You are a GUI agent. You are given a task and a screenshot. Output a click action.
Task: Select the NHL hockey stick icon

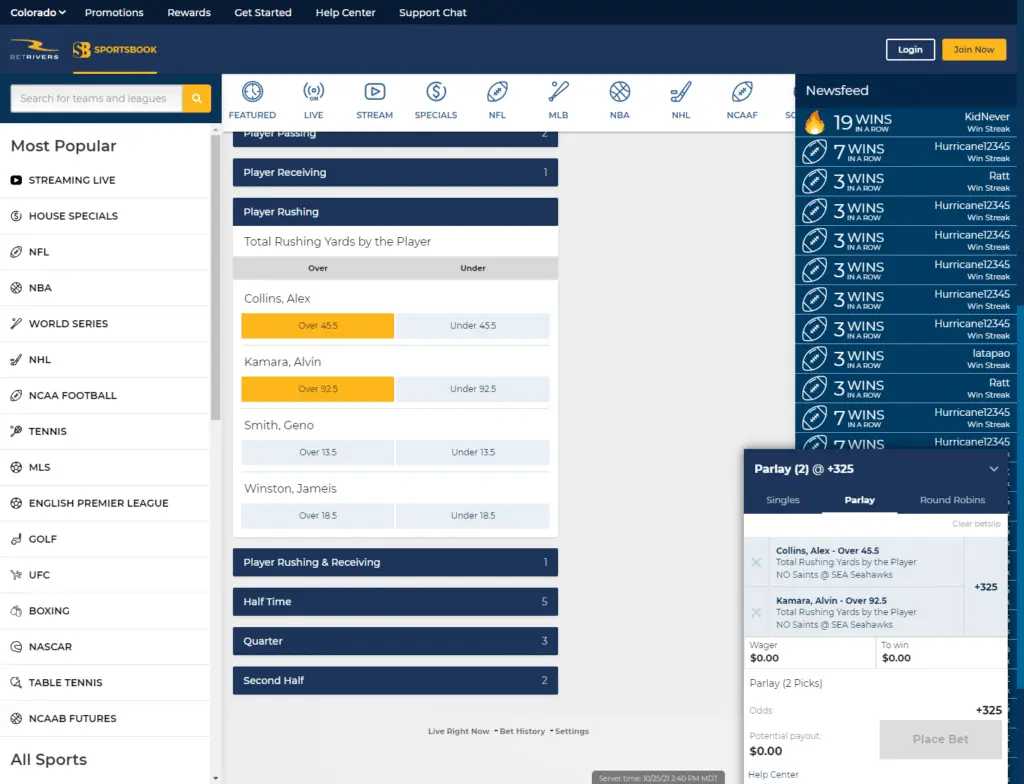tap(680, 92)
